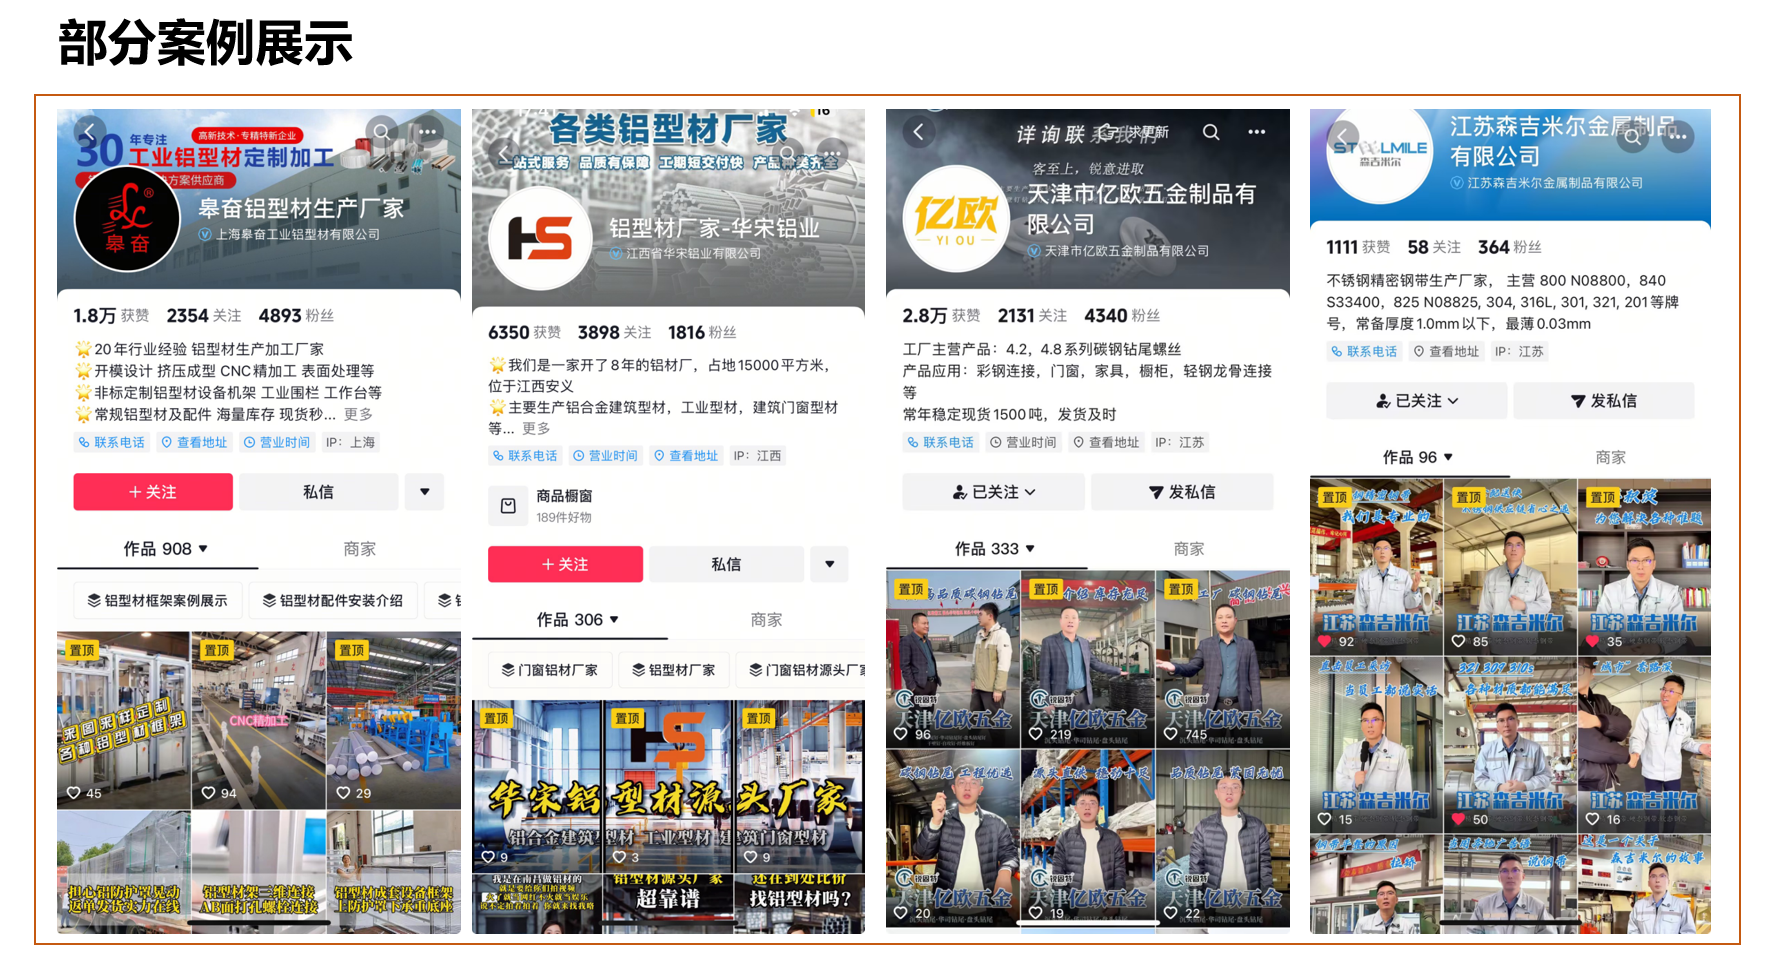Go back from 江苏森吉米尔金属制品 profile
This screenshot has height=965, width=1765.
point(1343,135)
